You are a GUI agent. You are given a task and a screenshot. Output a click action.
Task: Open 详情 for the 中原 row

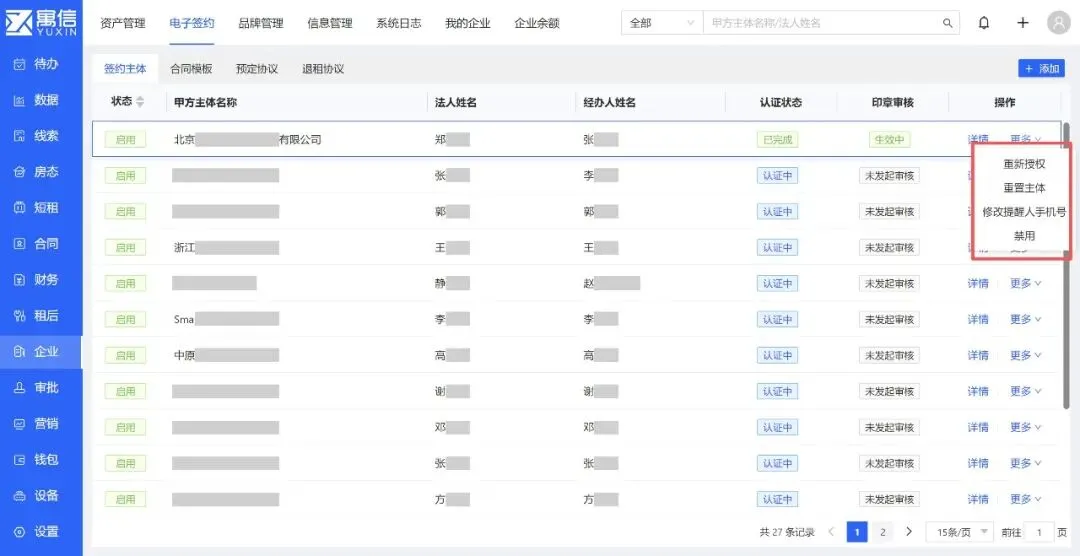(x=978, y=356)
